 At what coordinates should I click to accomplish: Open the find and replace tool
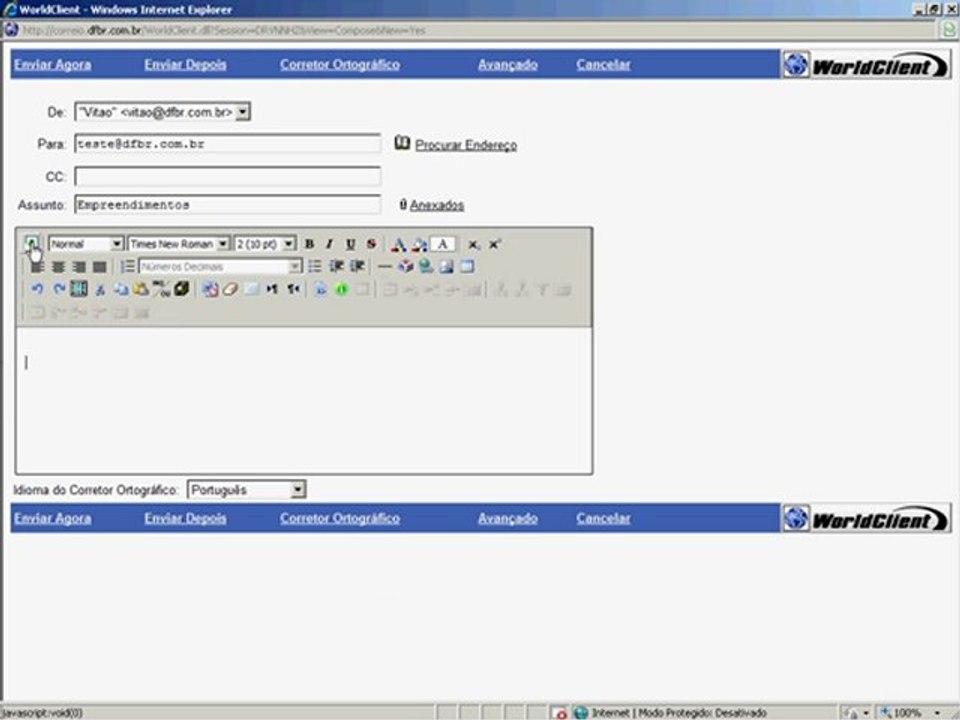click(x=162, y=289)
